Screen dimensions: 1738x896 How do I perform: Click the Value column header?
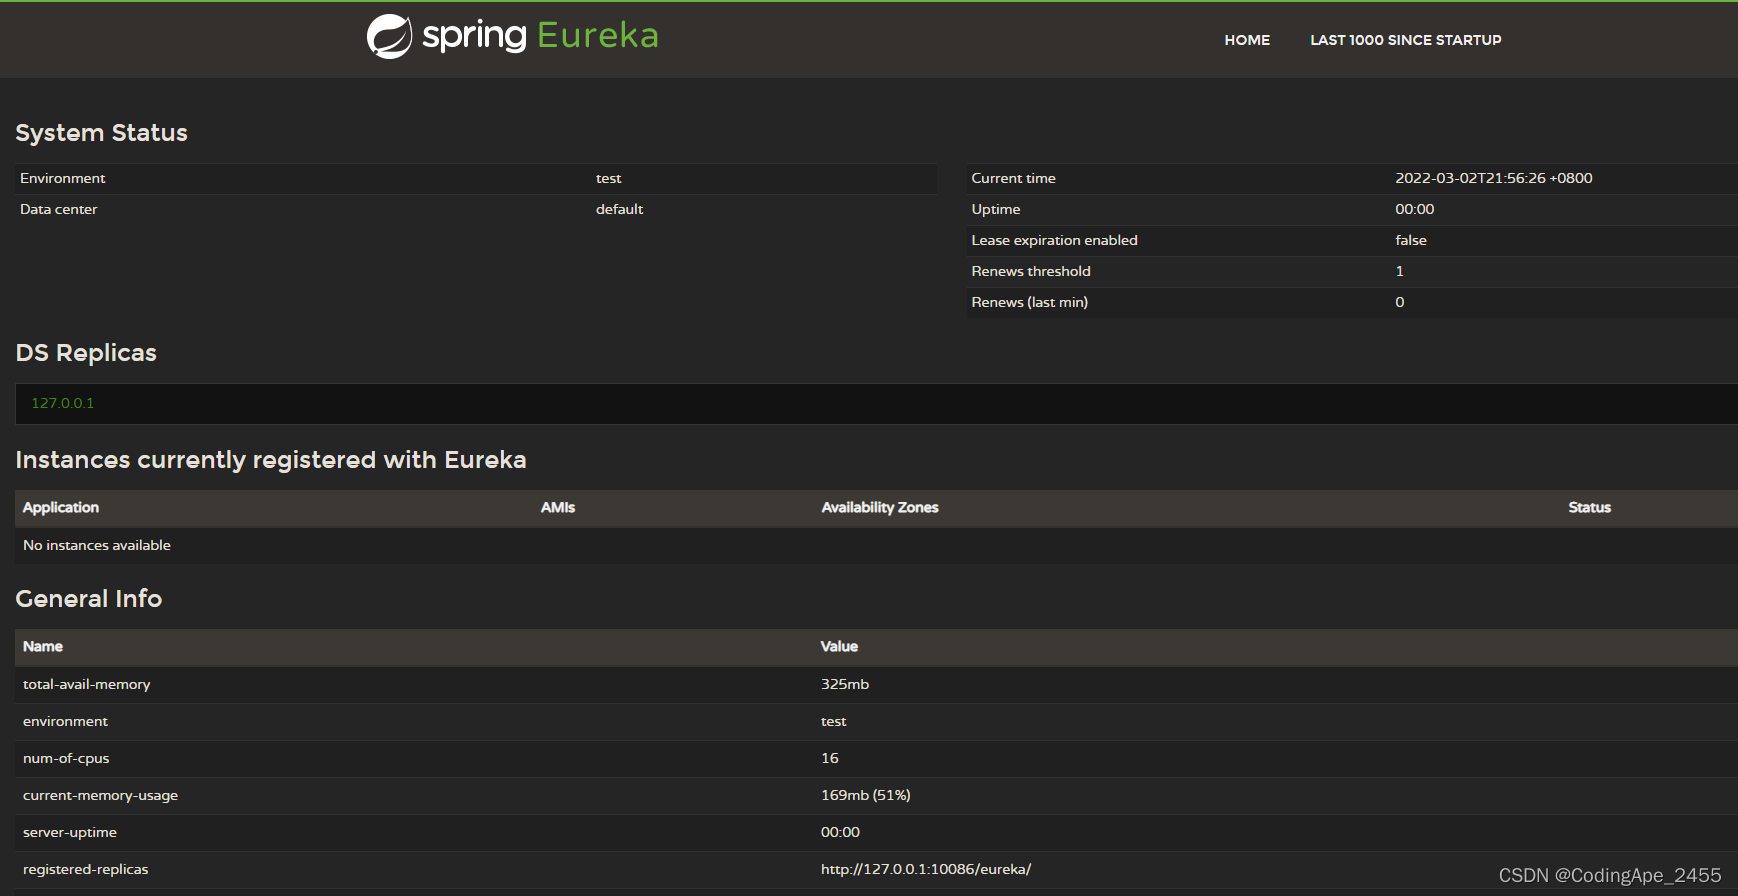[839, 646]
